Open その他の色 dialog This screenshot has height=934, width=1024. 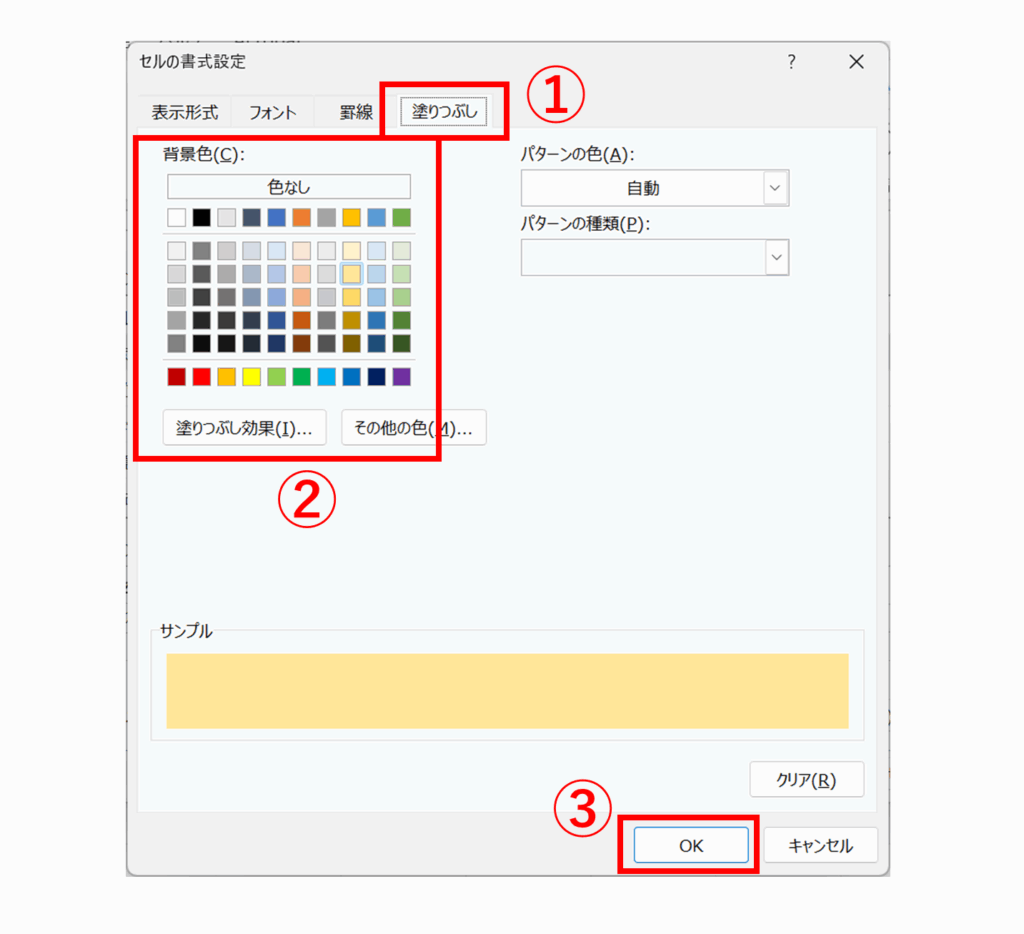click(413, 428)
